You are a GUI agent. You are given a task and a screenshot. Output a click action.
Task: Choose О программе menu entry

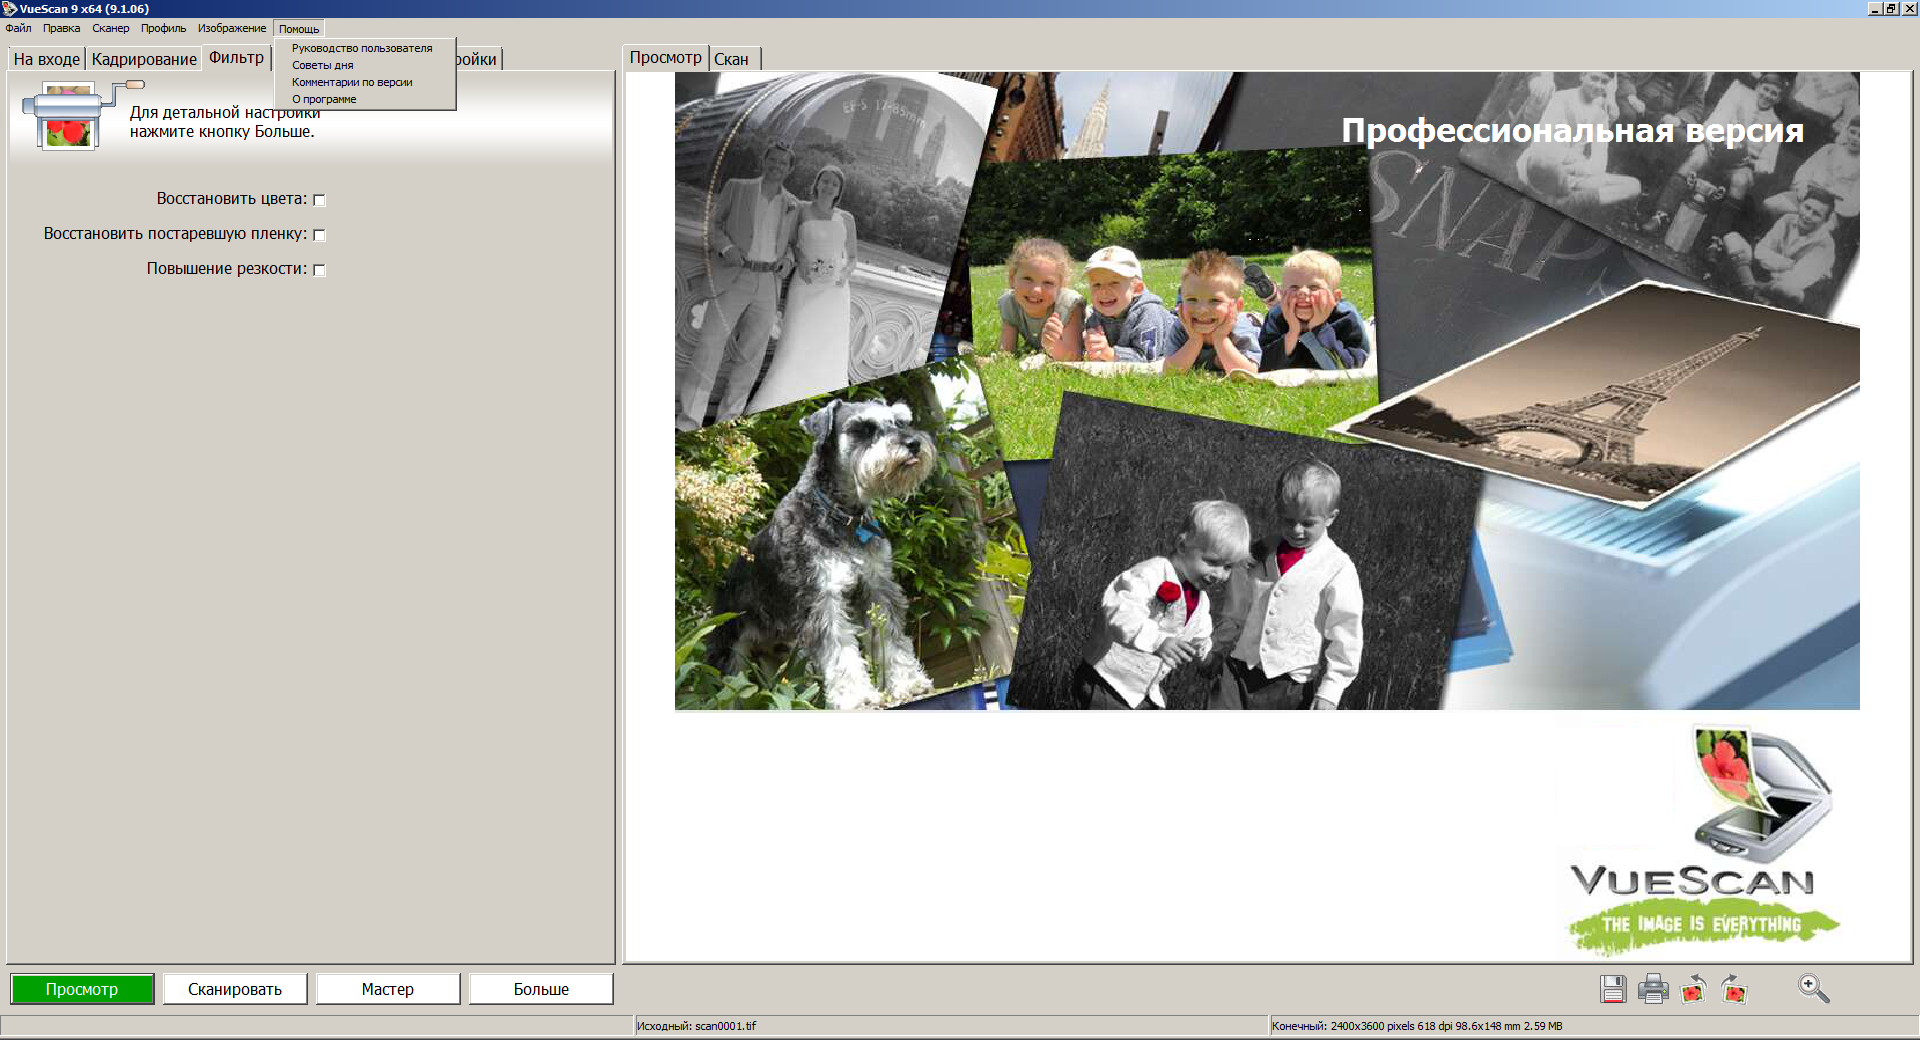click(324, 99)
